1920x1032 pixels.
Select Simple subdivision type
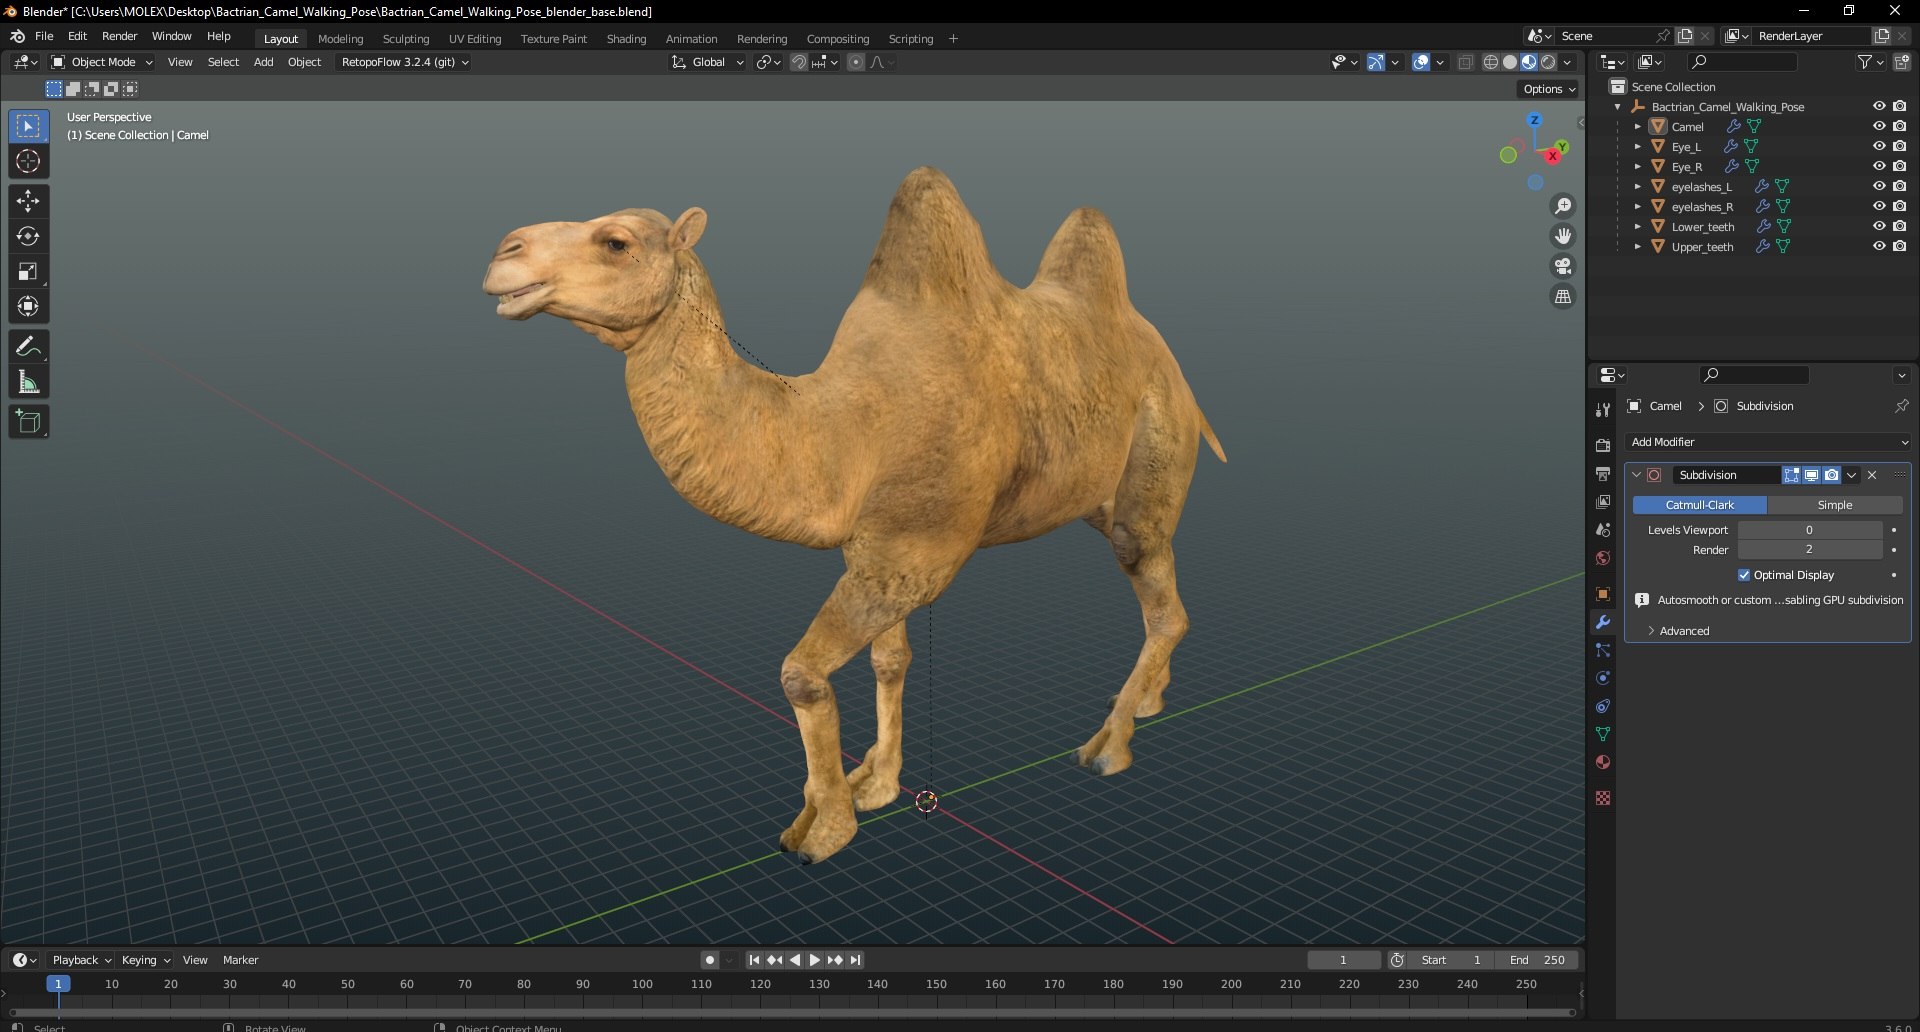(x=1834, y=505)
